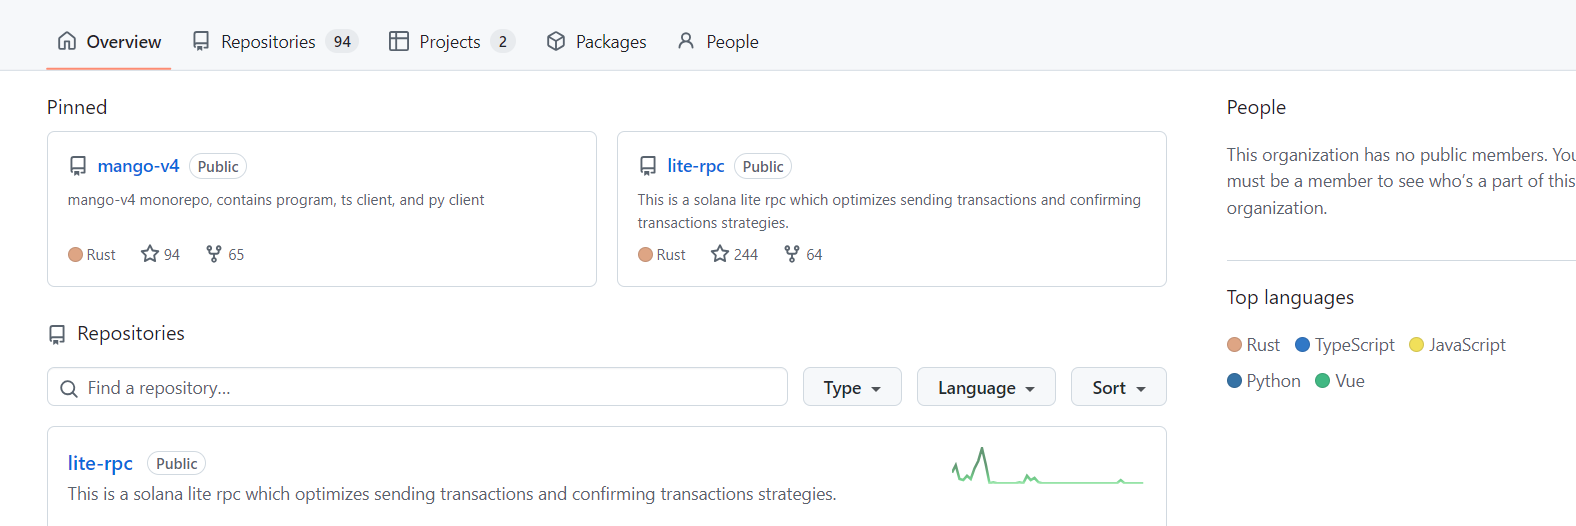Select TypeScript under Top languages
The image size is (1576, 526).
pyautogui.click(x=1345, y=345)
